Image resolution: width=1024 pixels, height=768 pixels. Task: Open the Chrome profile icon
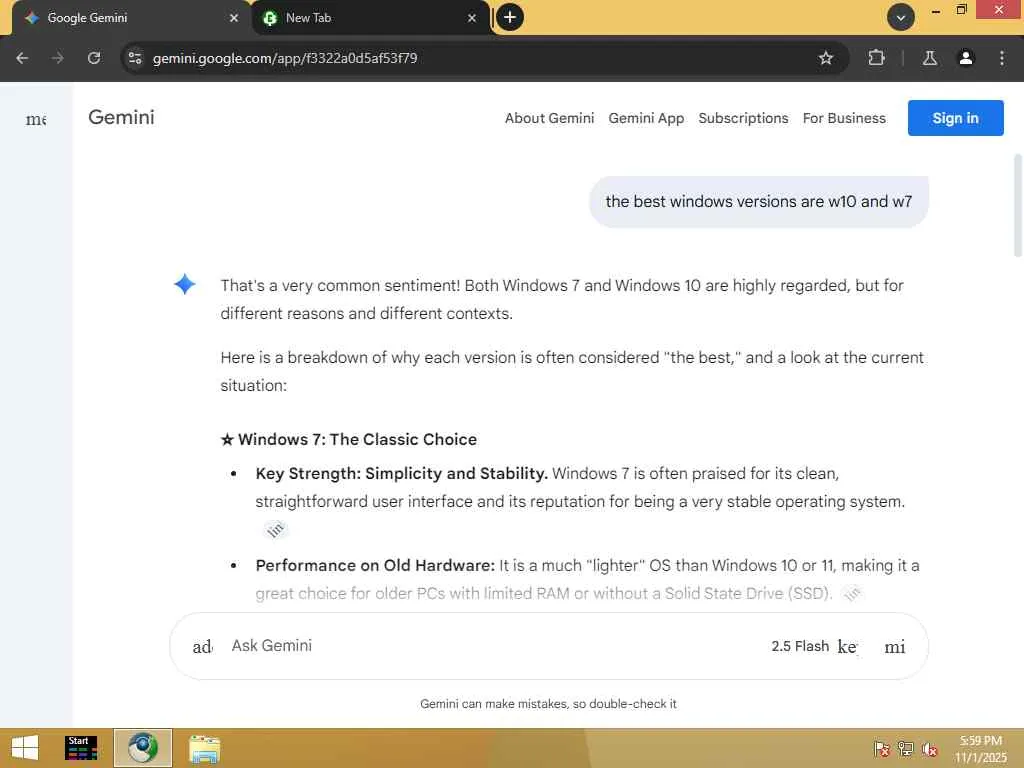point(966,58)
